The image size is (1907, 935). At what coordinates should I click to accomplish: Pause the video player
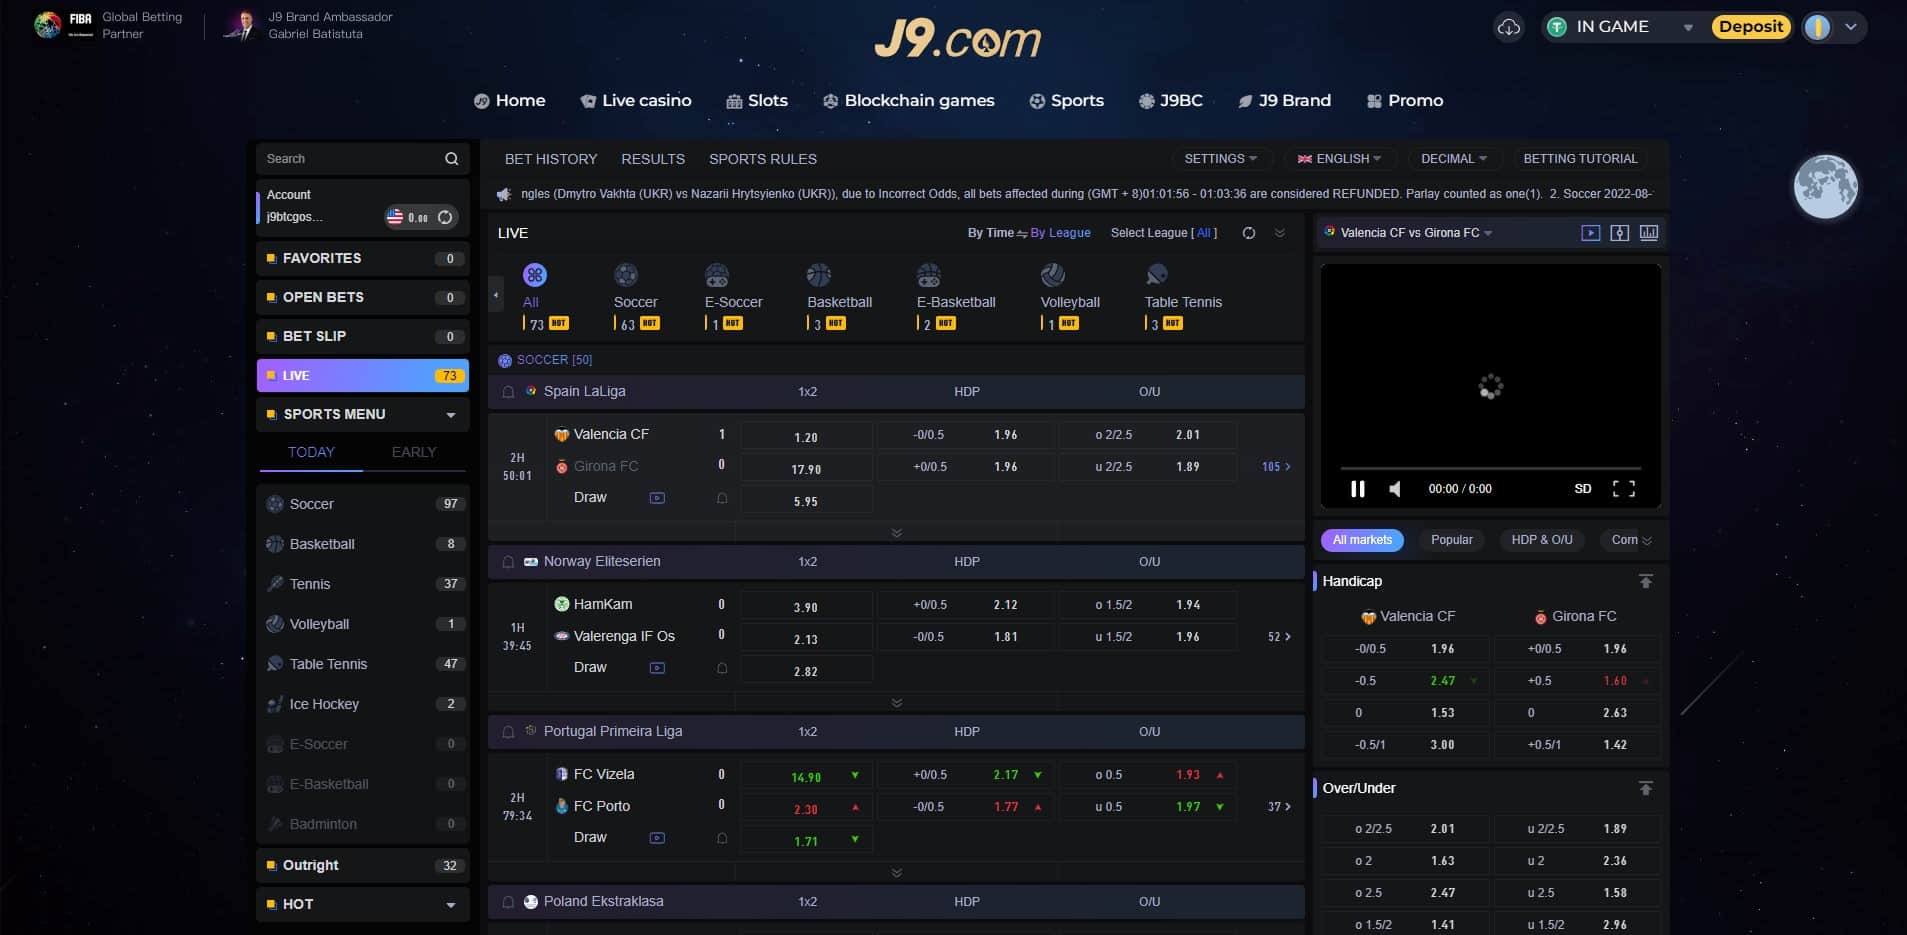tap(1357, 489)
